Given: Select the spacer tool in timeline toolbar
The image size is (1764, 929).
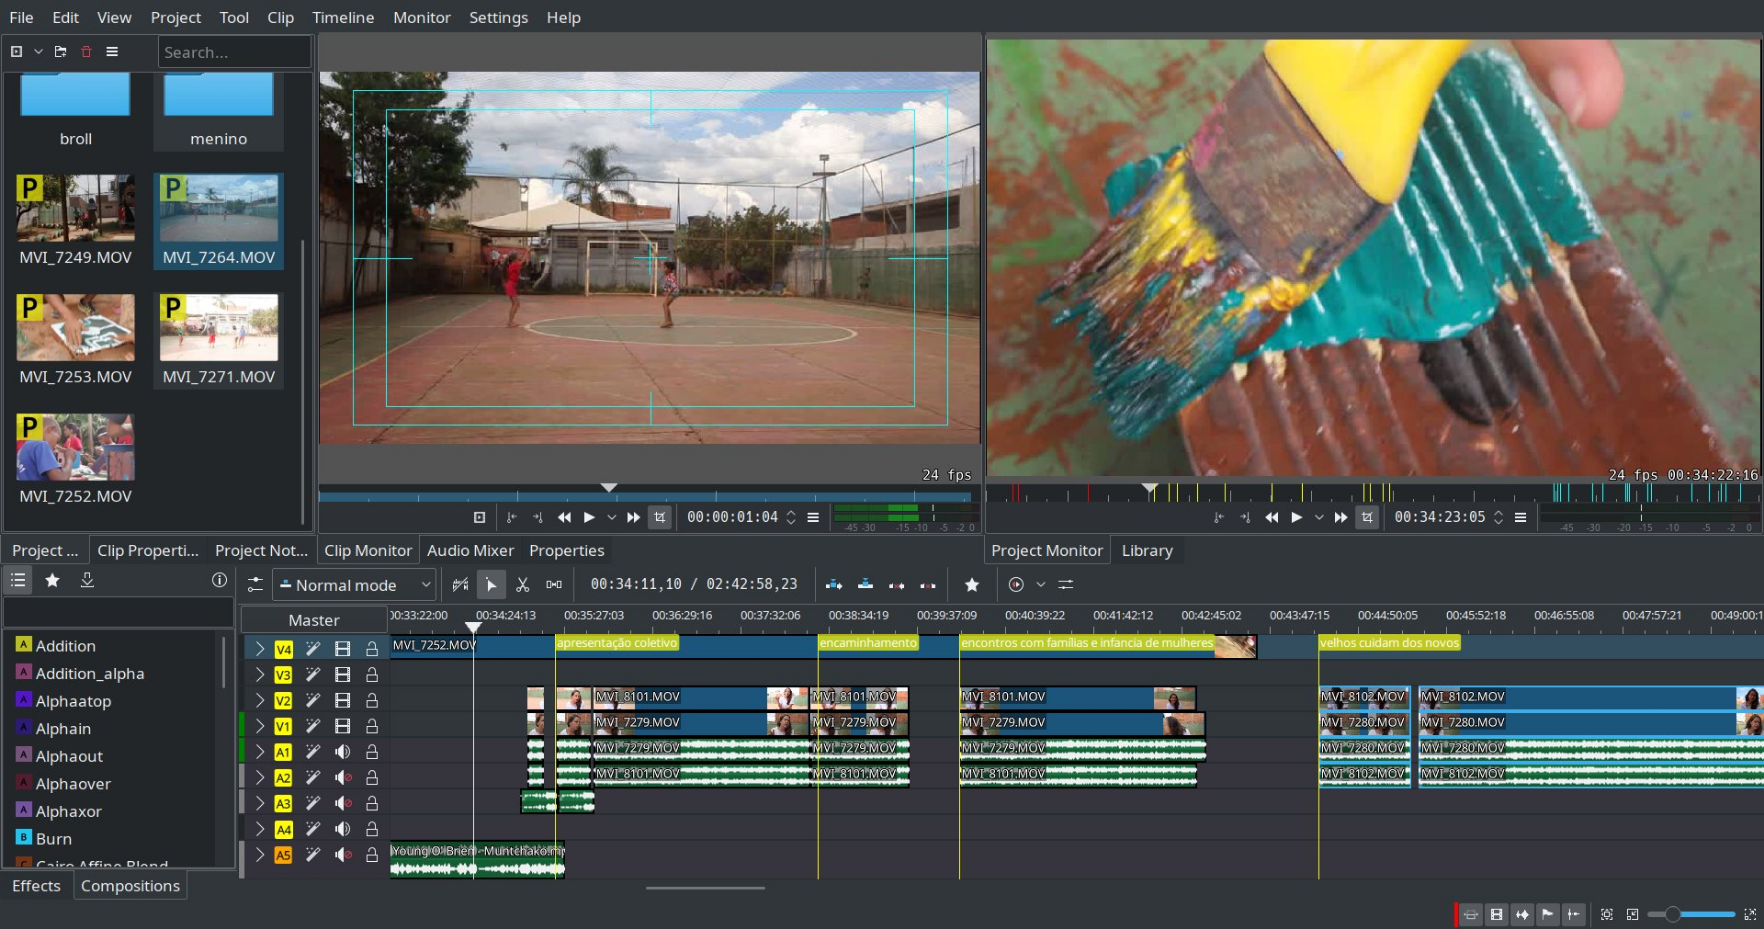Looking at the screenshot, I should point(554,585).
